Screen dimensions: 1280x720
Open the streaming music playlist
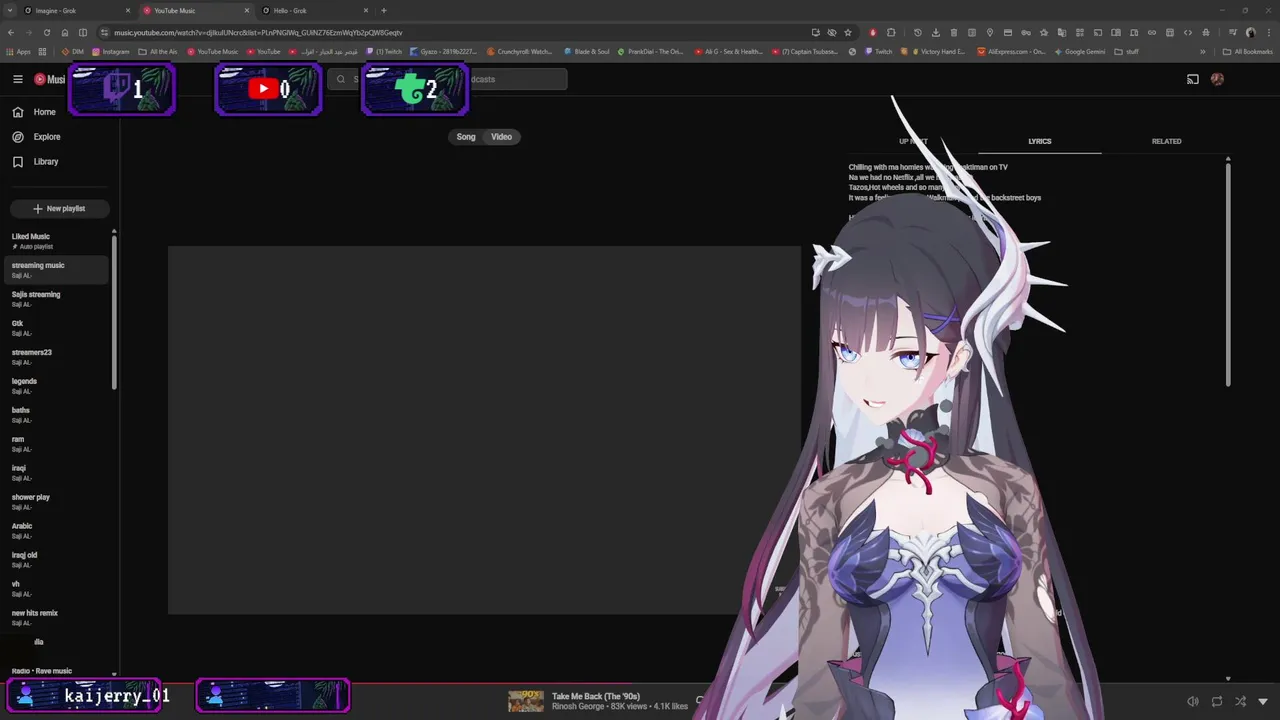(x=58, y=270)
